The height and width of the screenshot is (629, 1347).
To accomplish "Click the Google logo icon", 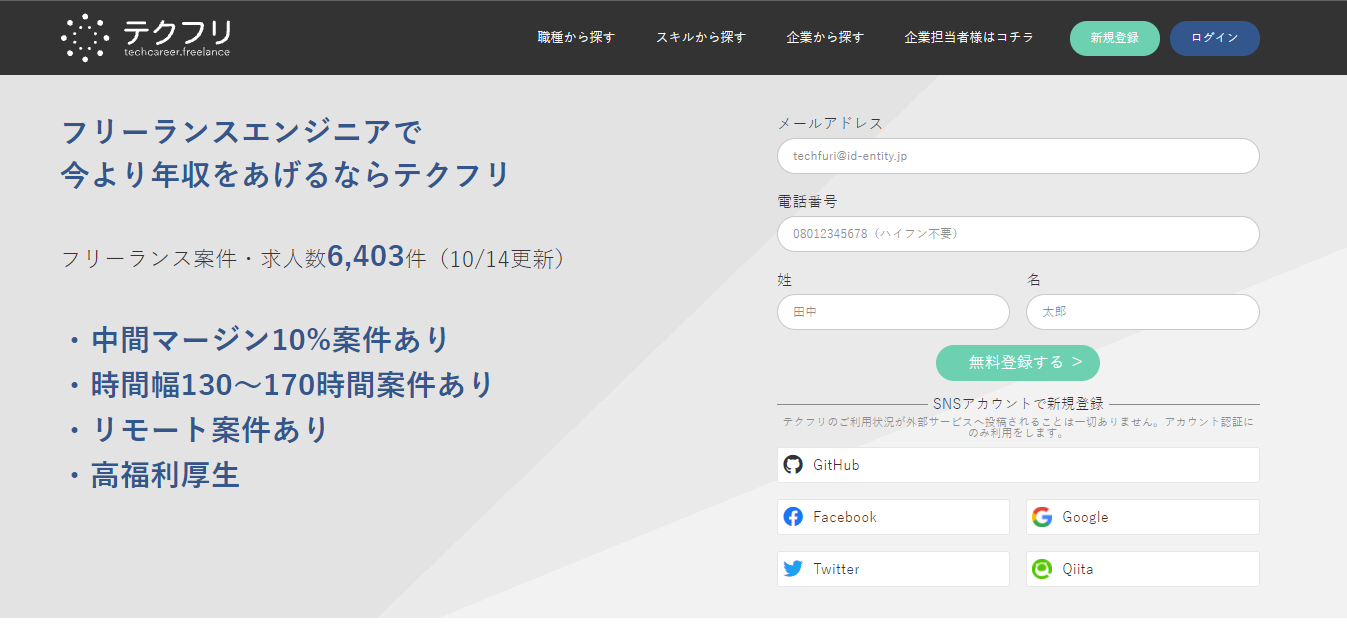I will click(x=1042, y=517).
